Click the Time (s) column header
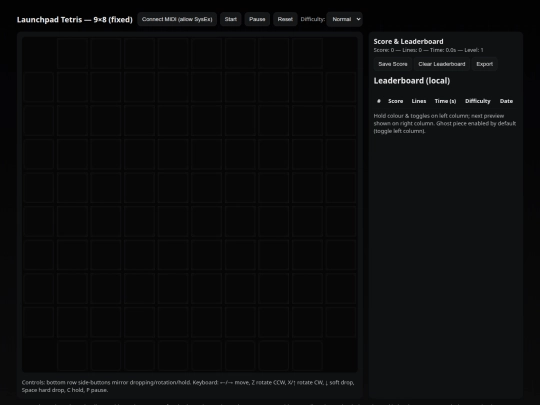The image size is (540, 405). click(x=445, y=101)
